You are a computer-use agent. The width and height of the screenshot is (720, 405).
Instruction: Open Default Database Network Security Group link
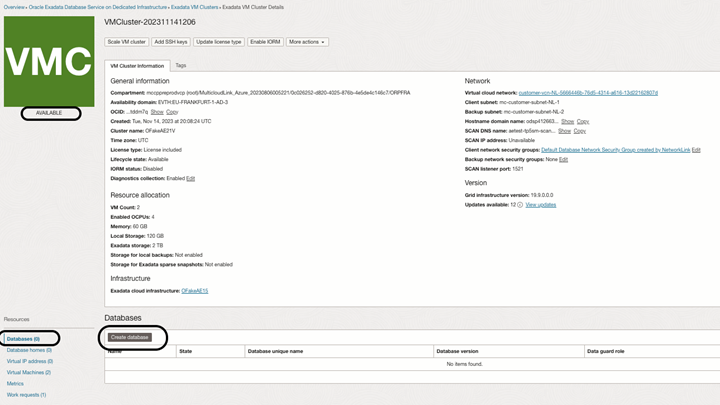tap(616, 150)
